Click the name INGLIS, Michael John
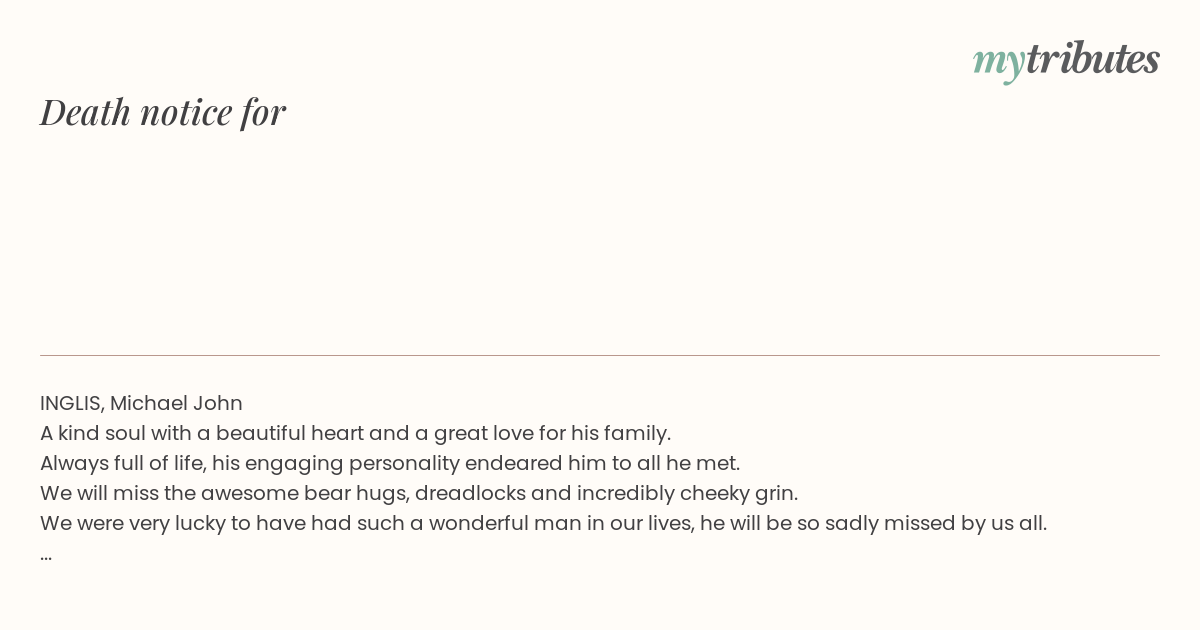 141,403
